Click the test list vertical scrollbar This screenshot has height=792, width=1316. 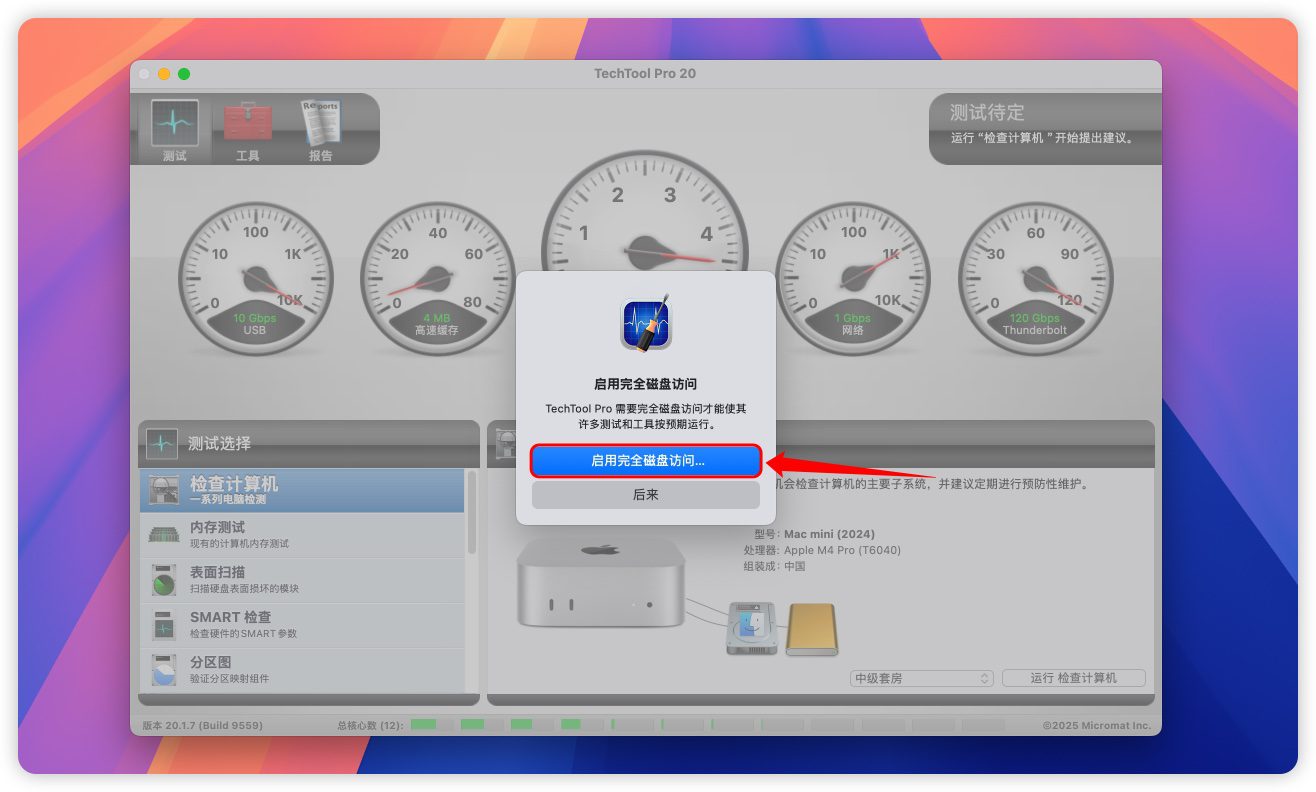[472, 513]
